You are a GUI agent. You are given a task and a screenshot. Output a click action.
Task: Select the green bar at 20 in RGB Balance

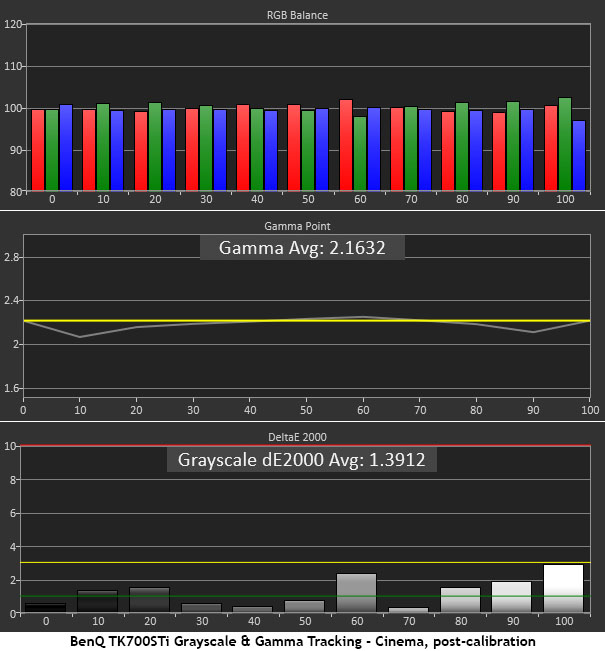click(154, 146)
